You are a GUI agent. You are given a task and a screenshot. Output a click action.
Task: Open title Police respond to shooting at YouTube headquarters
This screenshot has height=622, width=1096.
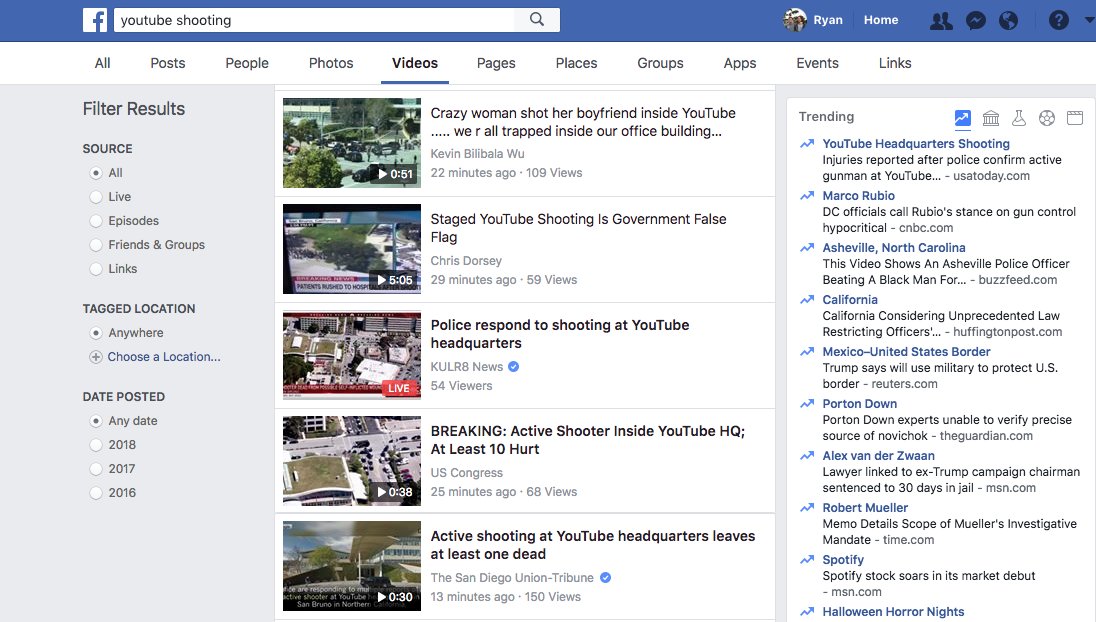[560, 334]
